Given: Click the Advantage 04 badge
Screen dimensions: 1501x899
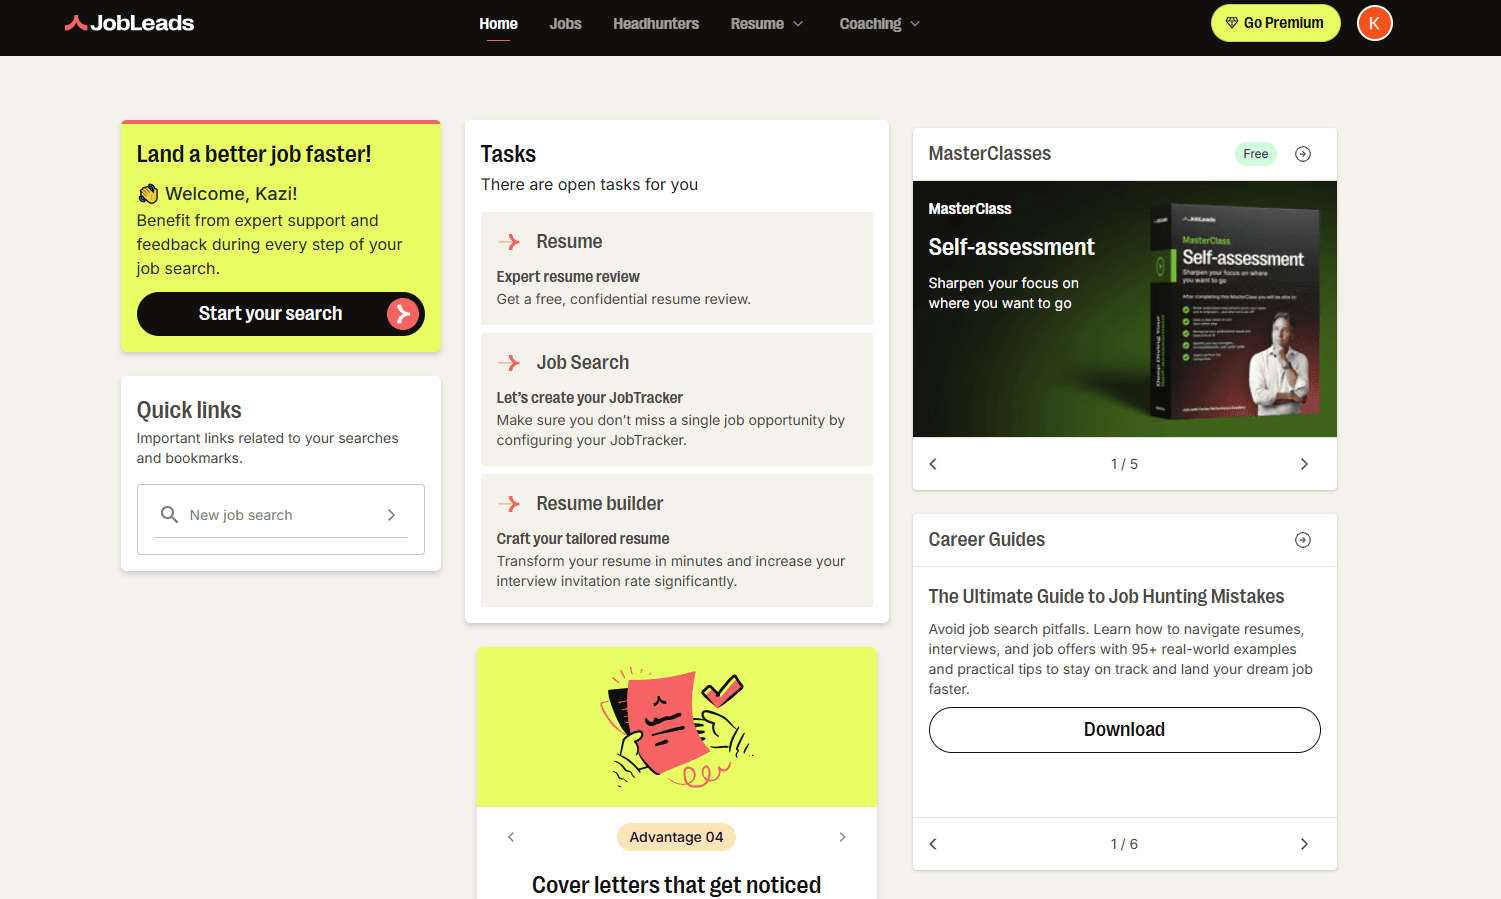Looking at the screenshot, I should [676, 837].
